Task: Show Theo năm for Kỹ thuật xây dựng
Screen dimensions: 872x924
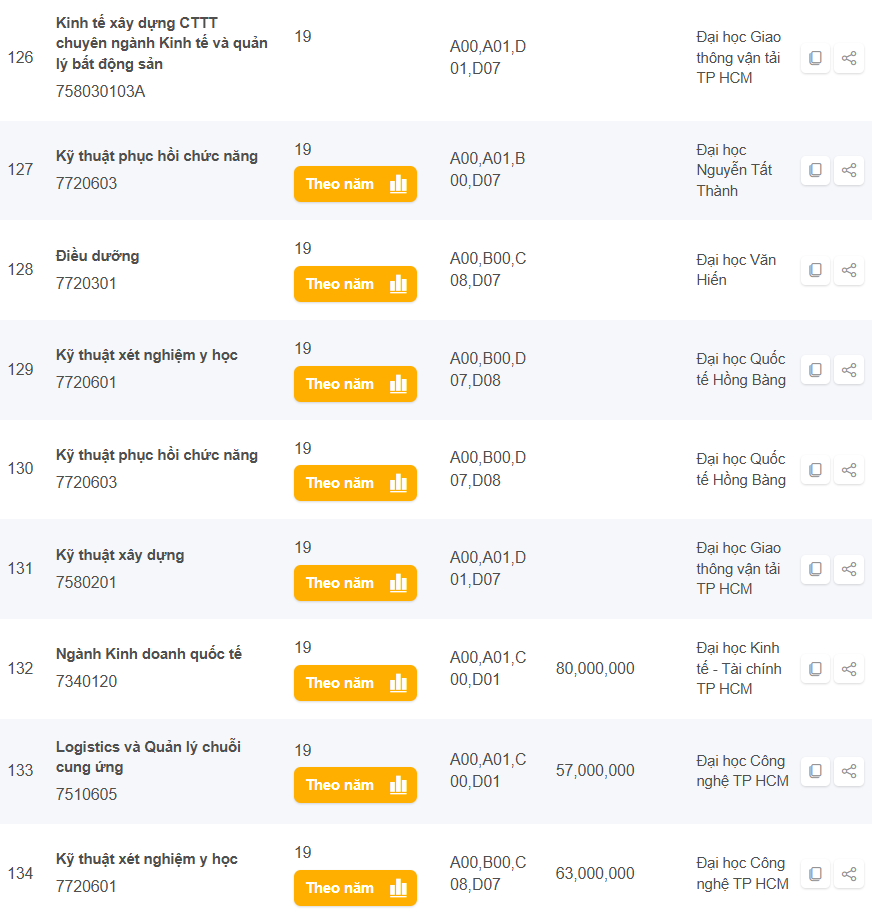Action: (355, 583)
